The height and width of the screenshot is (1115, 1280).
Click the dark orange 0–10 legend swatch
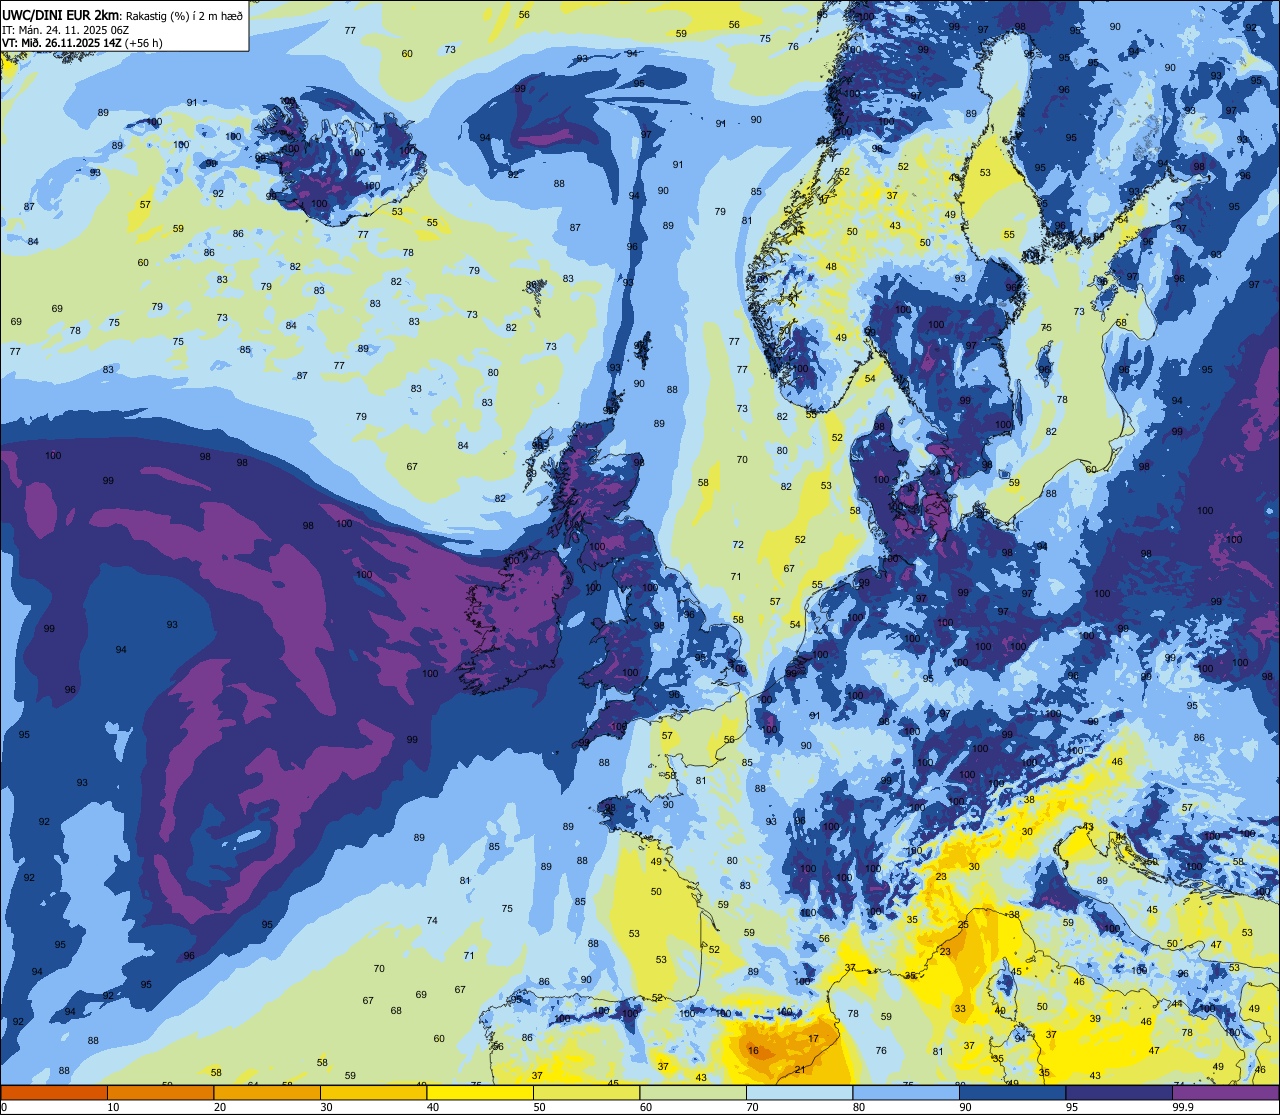click(x=54, y=1092)
